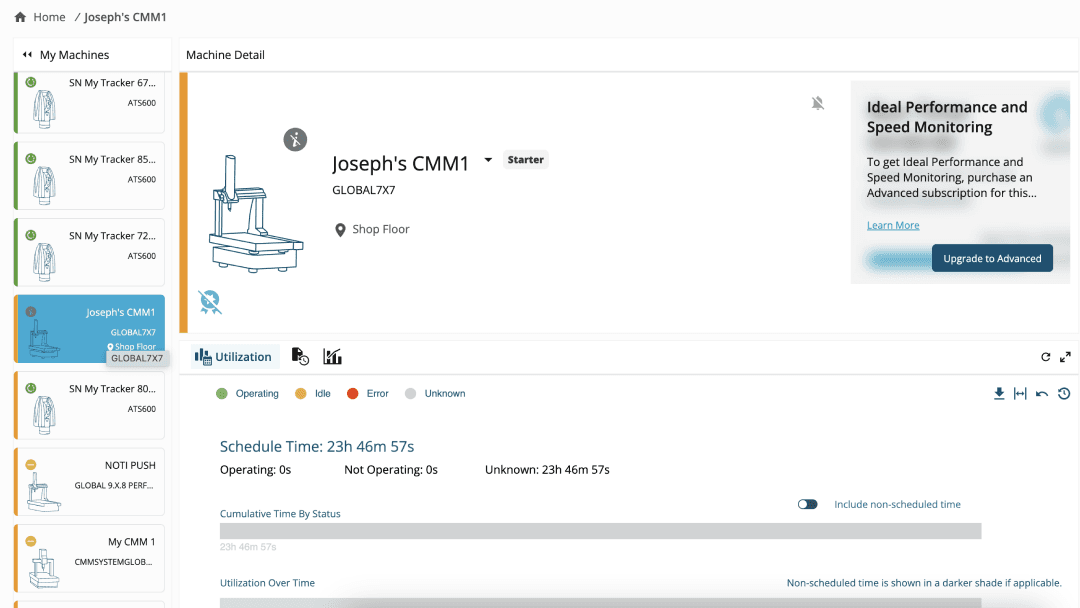
Task: Click the Shop Floor label on selected card
Action: (x=135, y=347)
